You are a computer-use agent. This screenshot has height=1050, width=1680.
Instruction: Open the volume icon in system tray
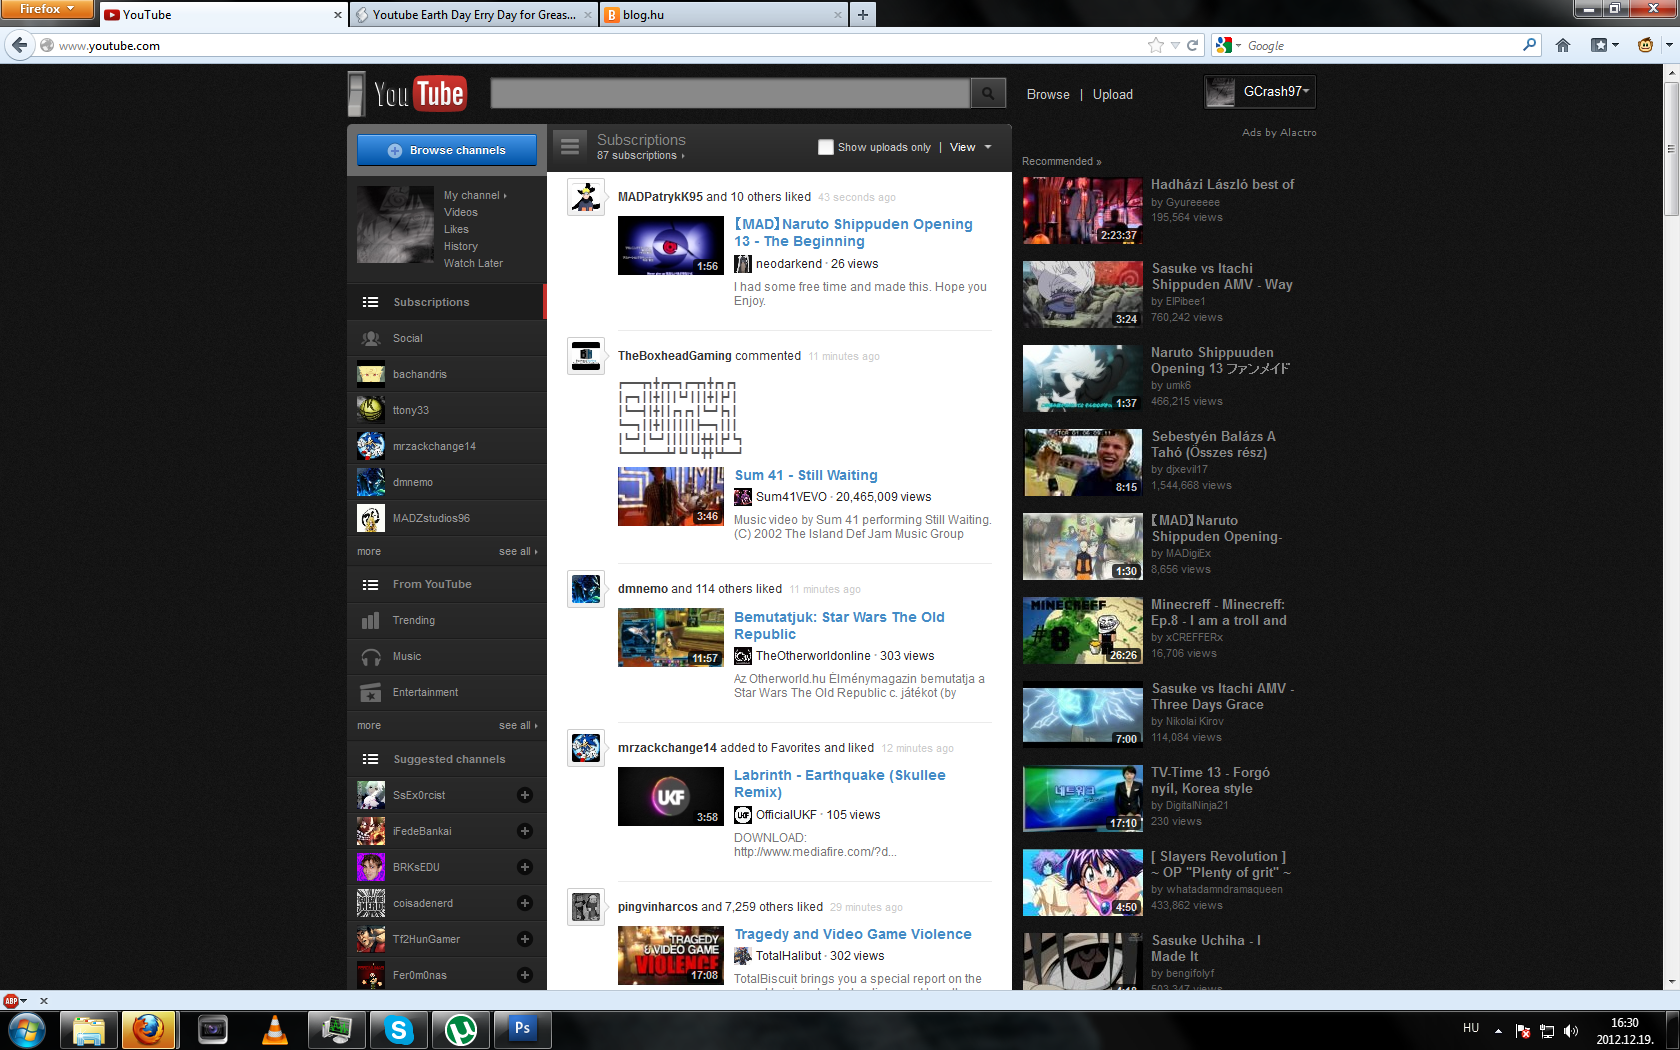pos(1570,1030)
